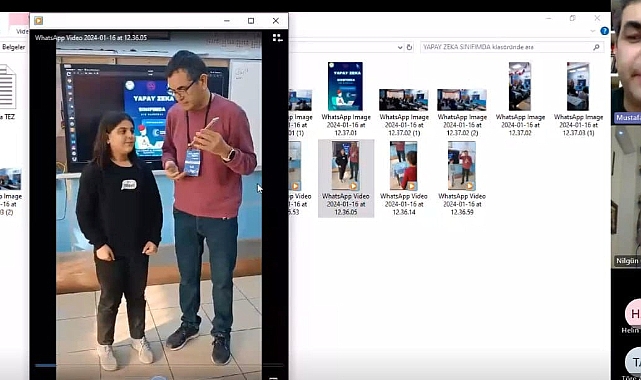Click the Belgeler folder in Explorer
This screenshot has height=380, width=641.
(x=13, y=47)
